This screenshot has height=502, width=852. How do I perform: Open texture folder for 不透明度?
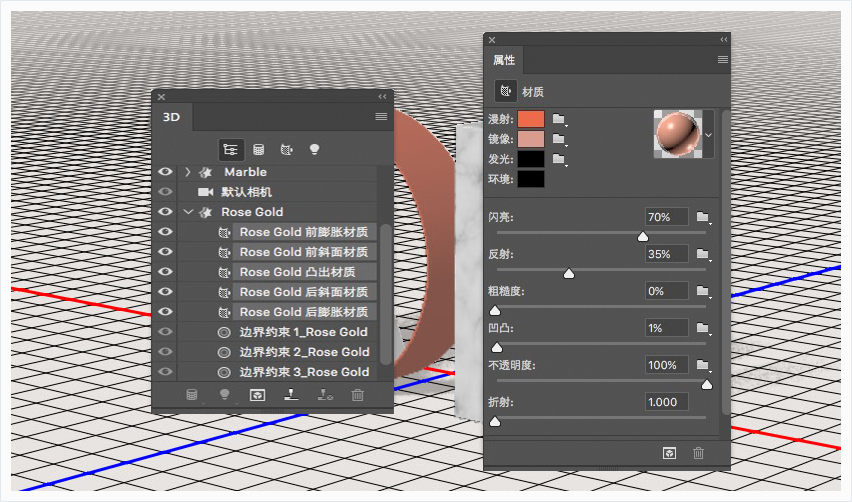point(703,365)
